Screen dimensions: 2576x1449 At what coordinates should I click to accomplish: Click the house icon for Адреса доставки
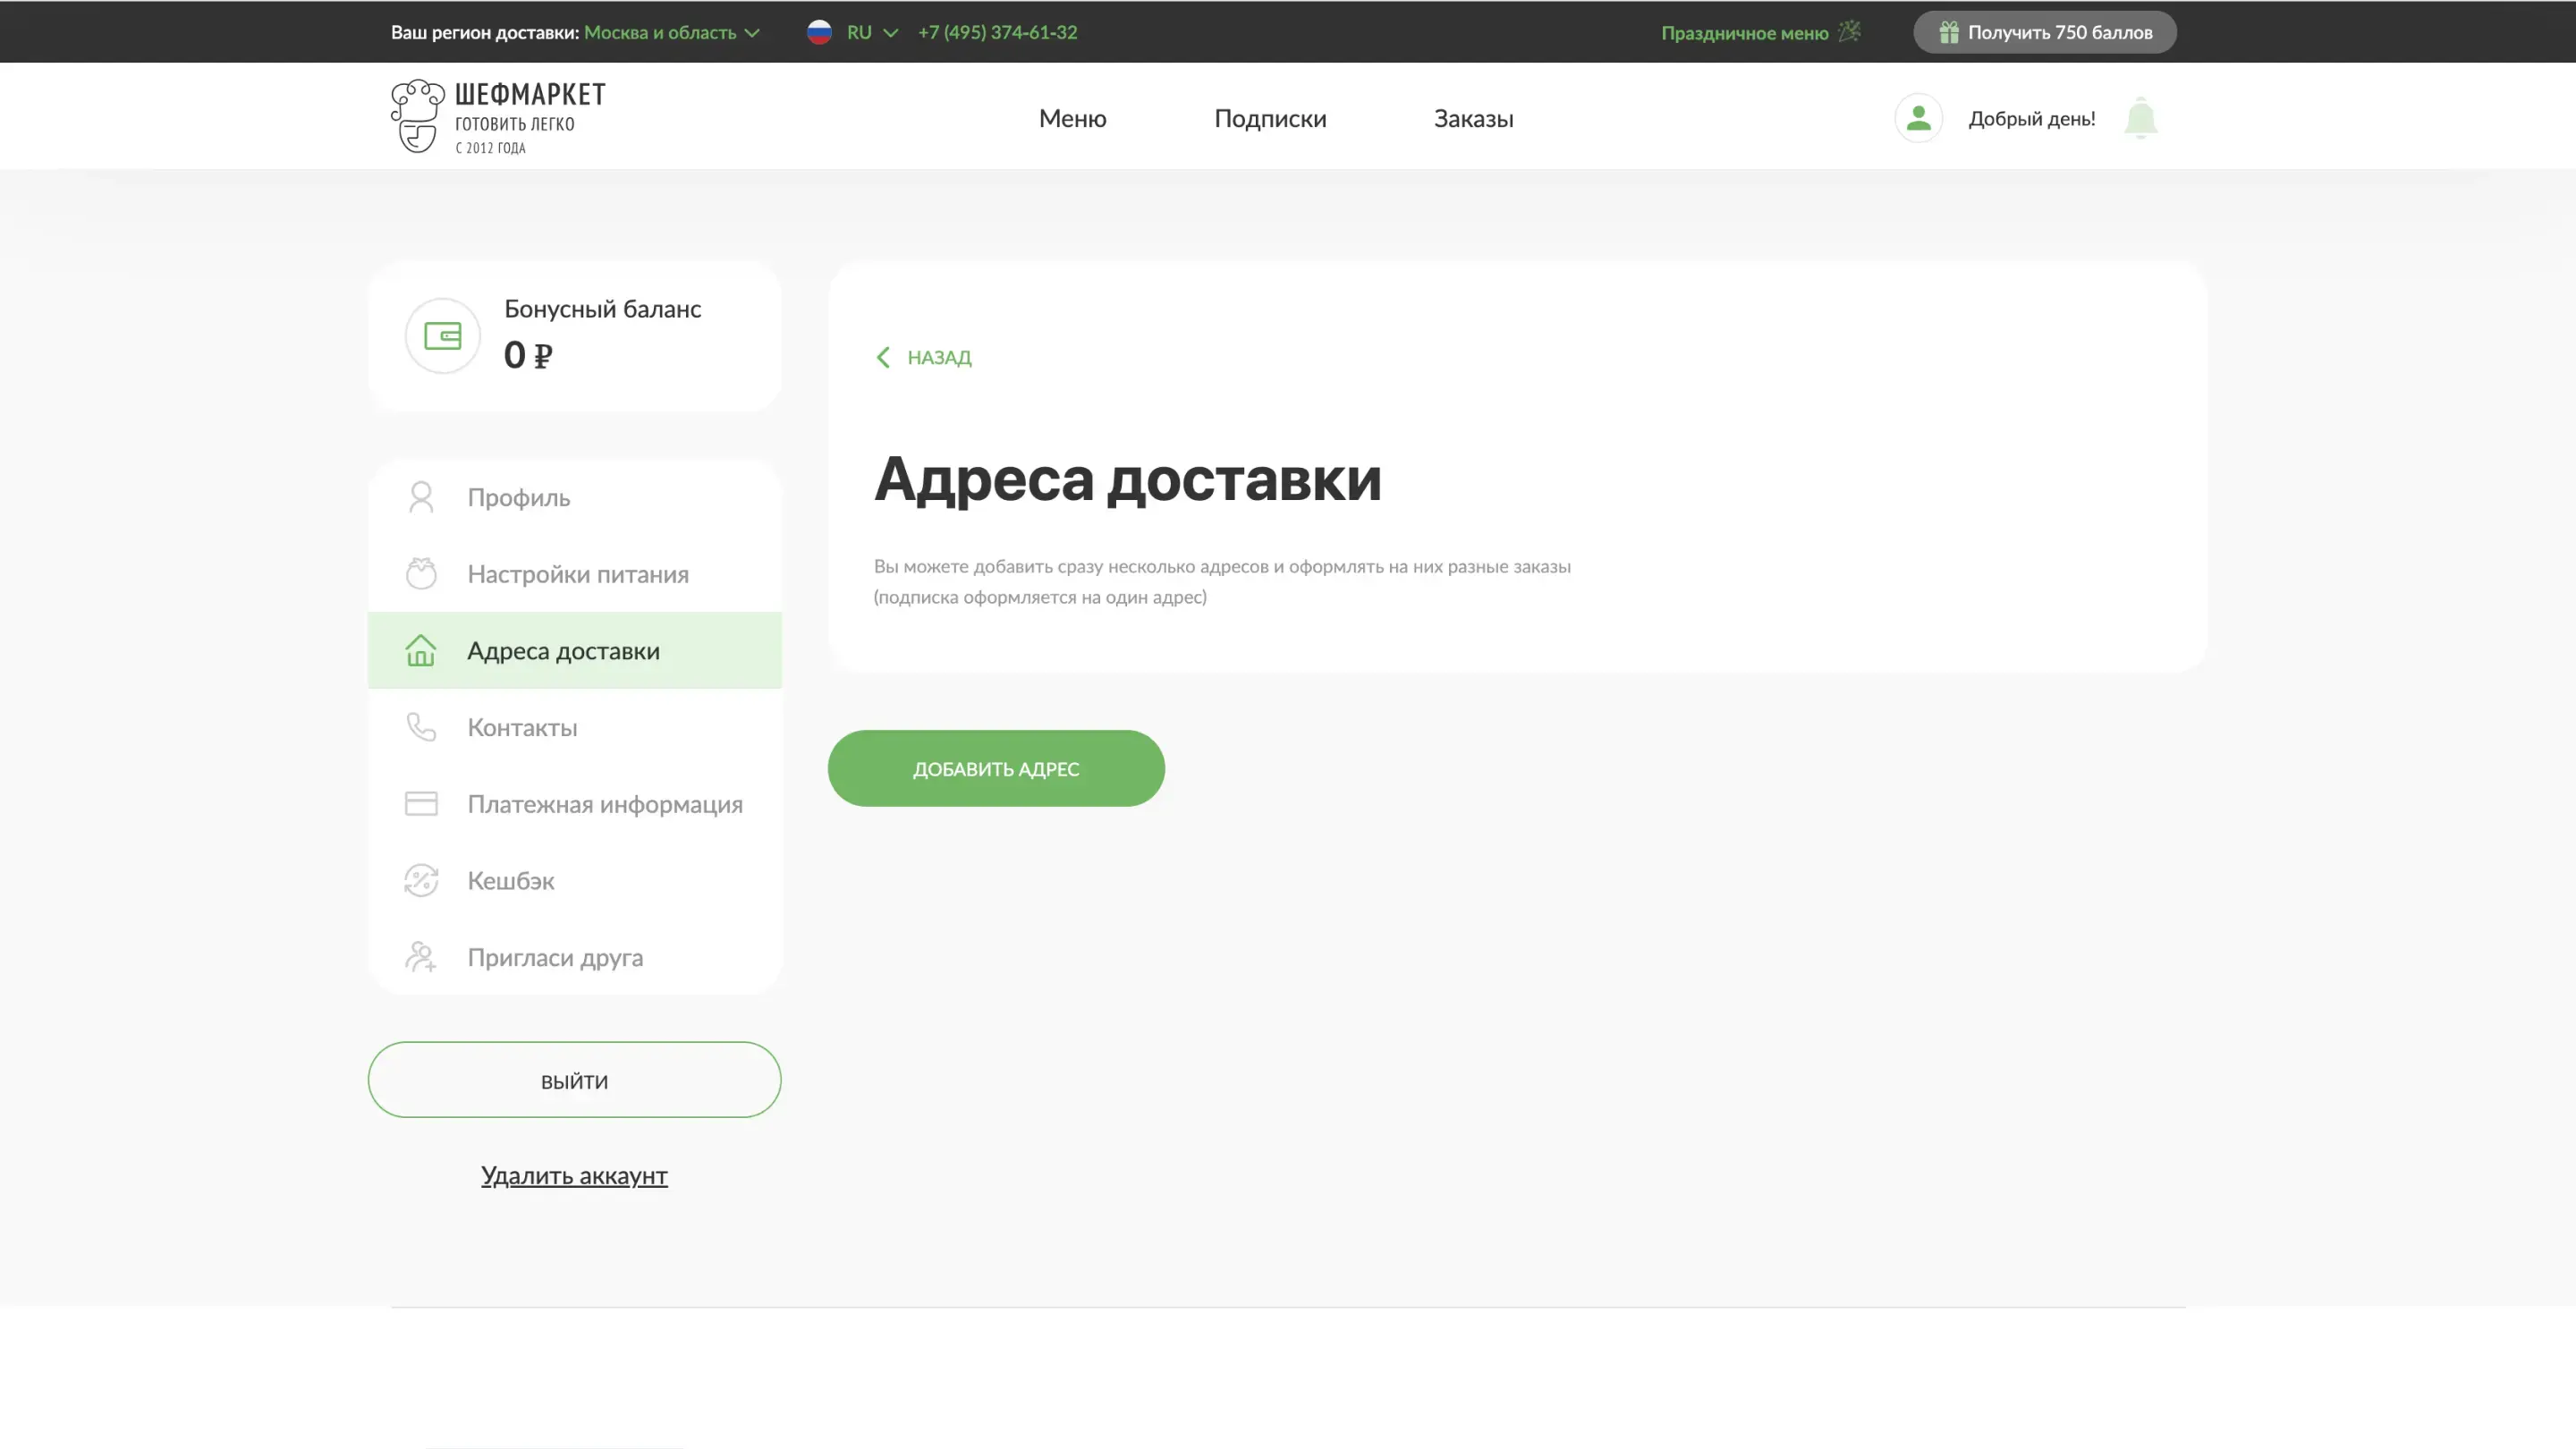click(420, 651)
